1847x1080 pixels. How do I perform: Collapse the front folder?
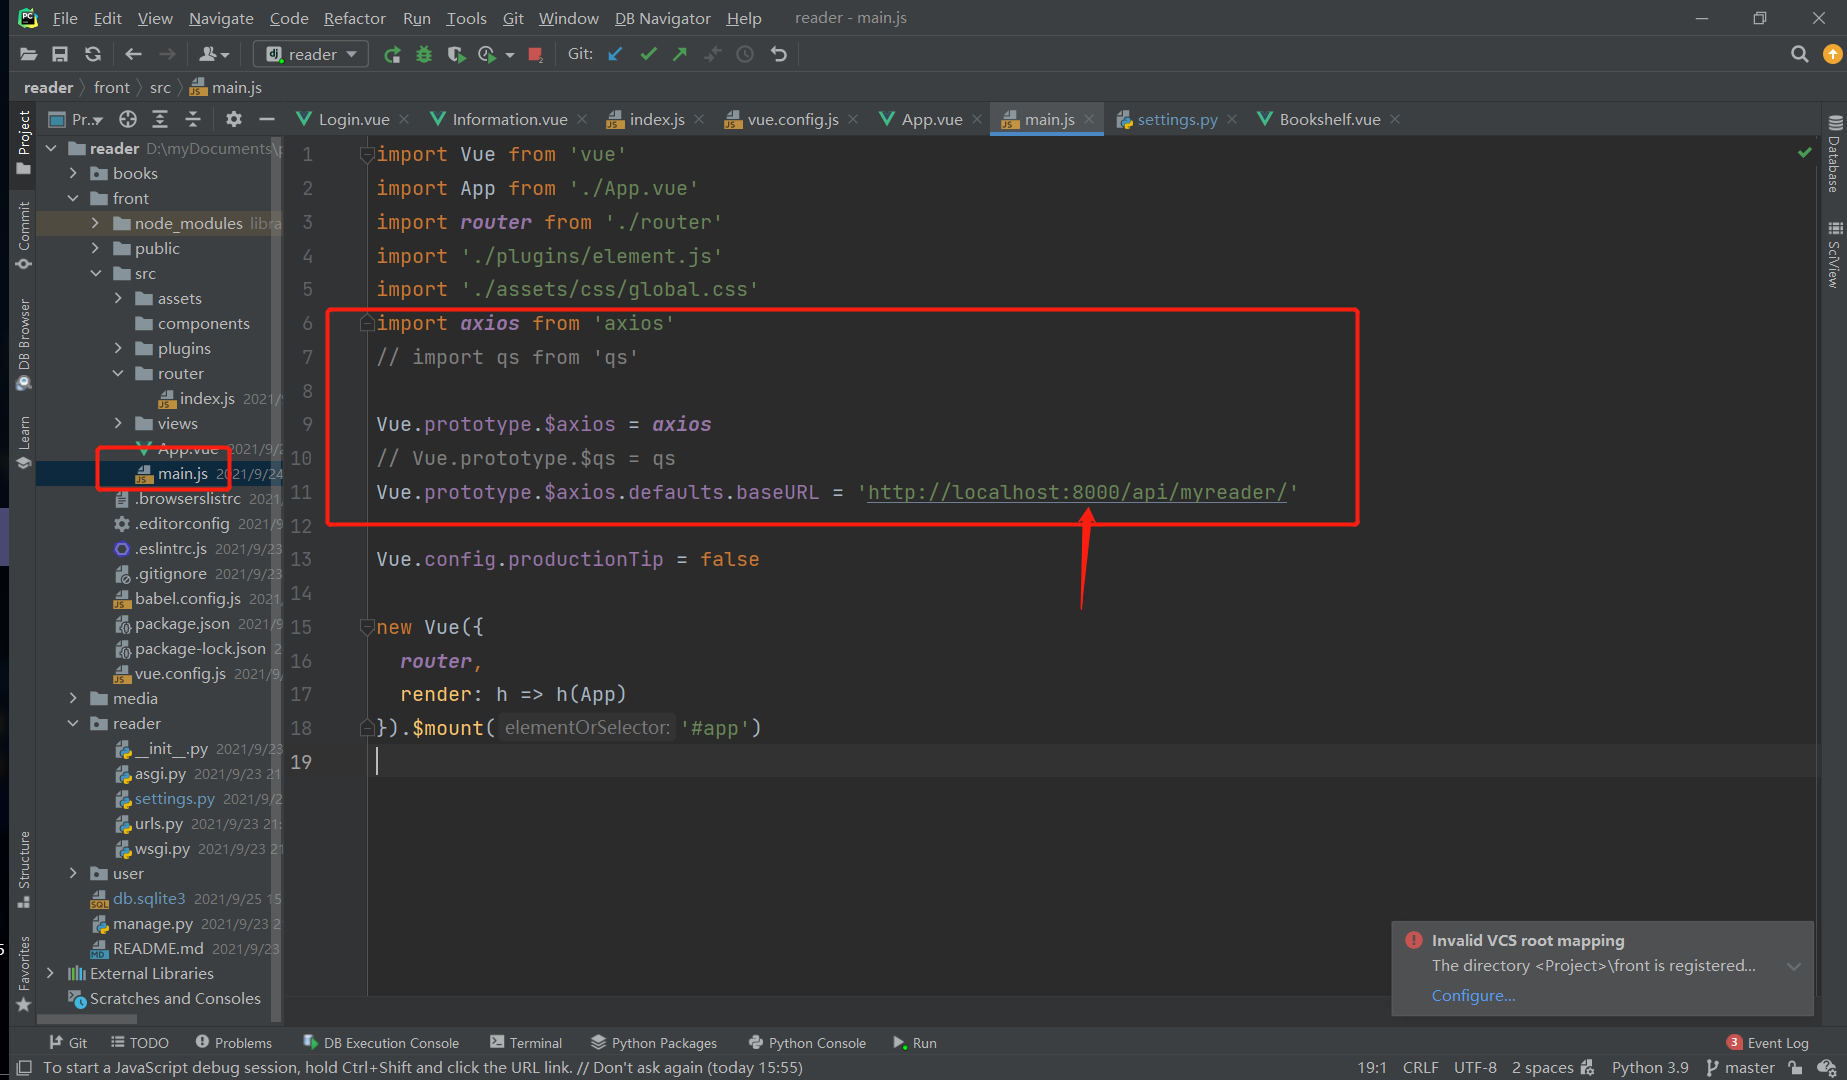(x=73, y=198)
